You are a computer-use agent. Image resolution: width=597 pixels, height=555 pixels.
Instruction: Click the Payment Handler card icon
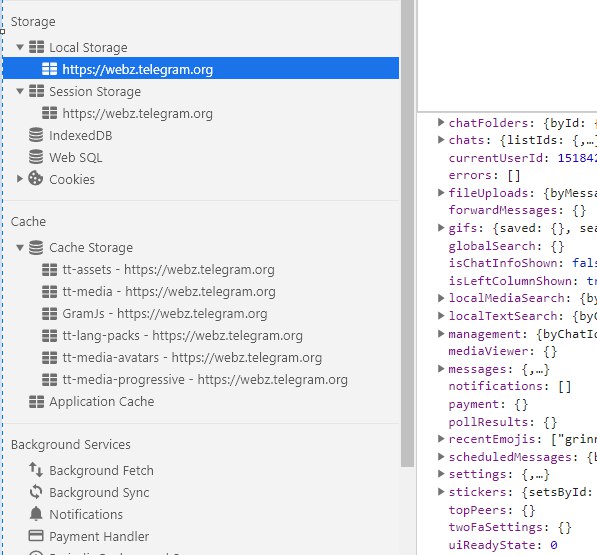pyautogui.click(x=36, y=536)
